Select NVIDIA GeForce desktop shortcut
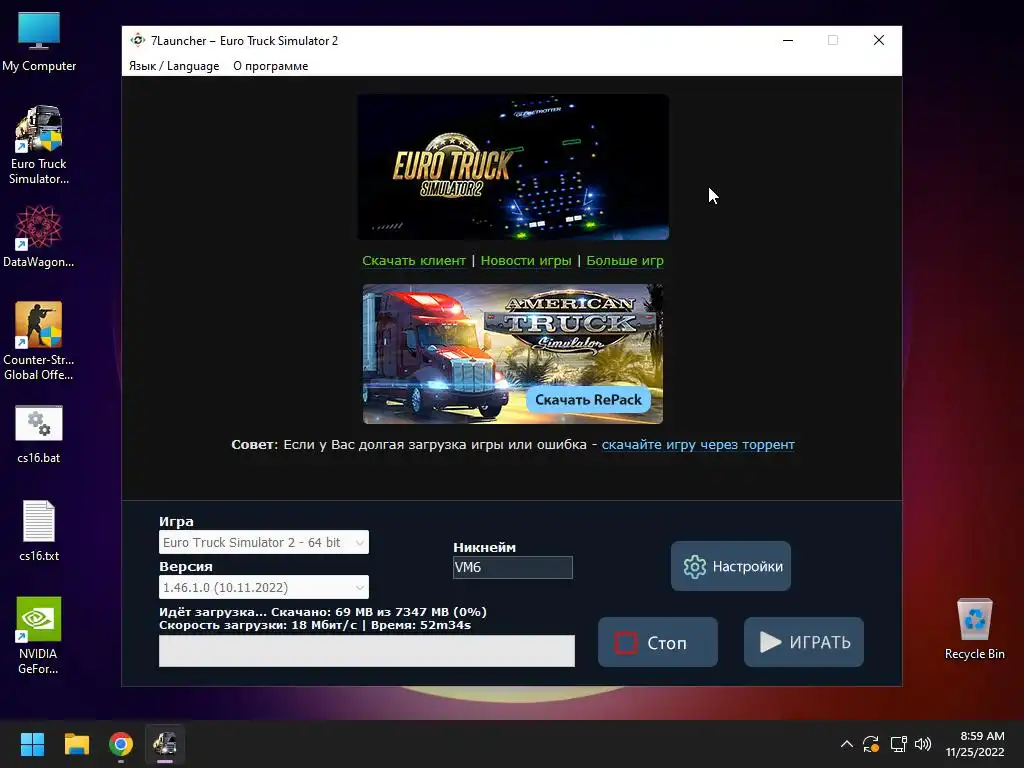 coord(39,635)
